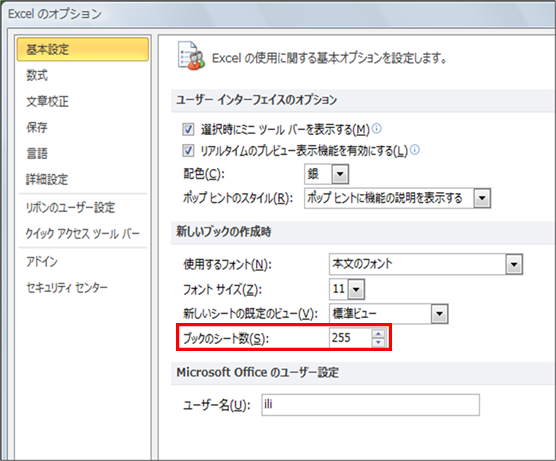The image size is (556, 461).
Task: Toggle リアルタイムのプレビュー表示機能 checkbox
Action: coord(188,151)
